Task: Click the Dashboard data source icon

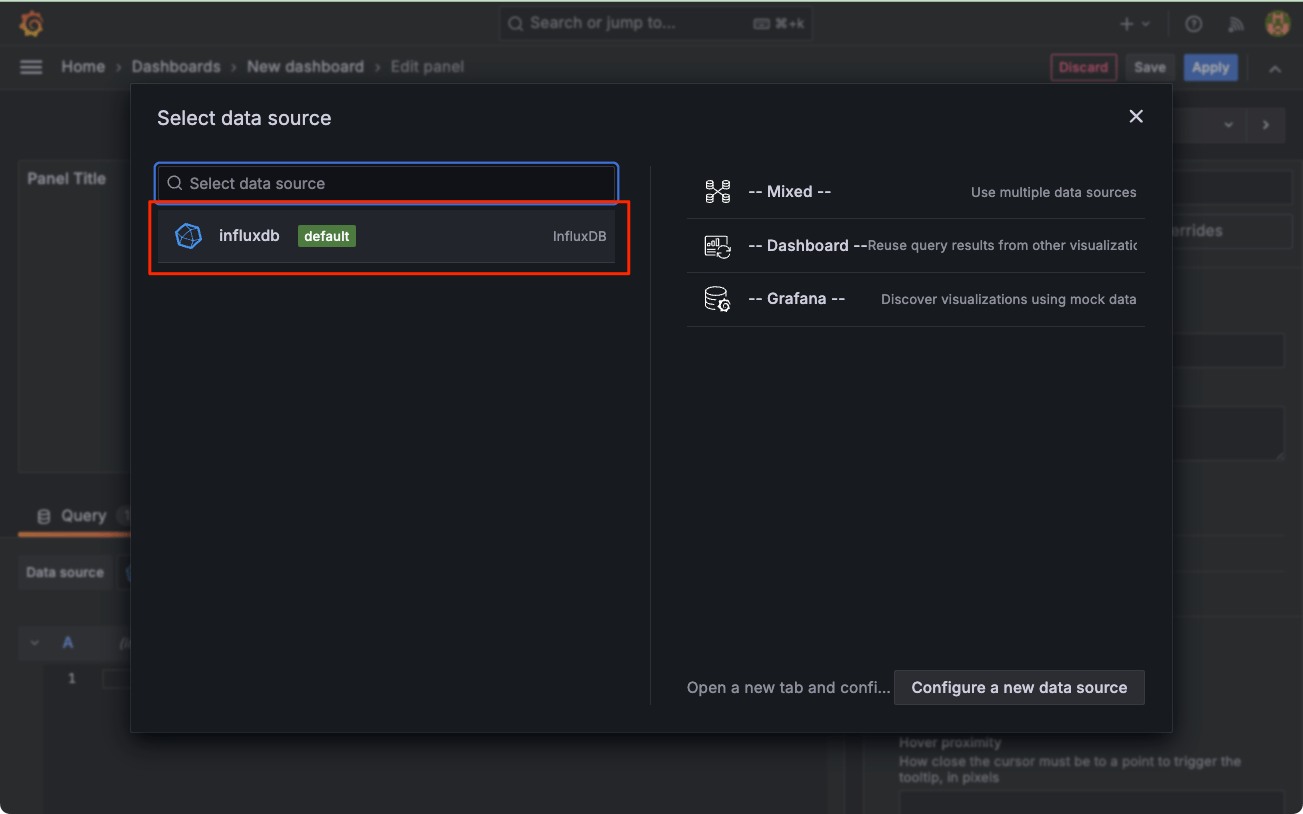Action: pos(718,246)
